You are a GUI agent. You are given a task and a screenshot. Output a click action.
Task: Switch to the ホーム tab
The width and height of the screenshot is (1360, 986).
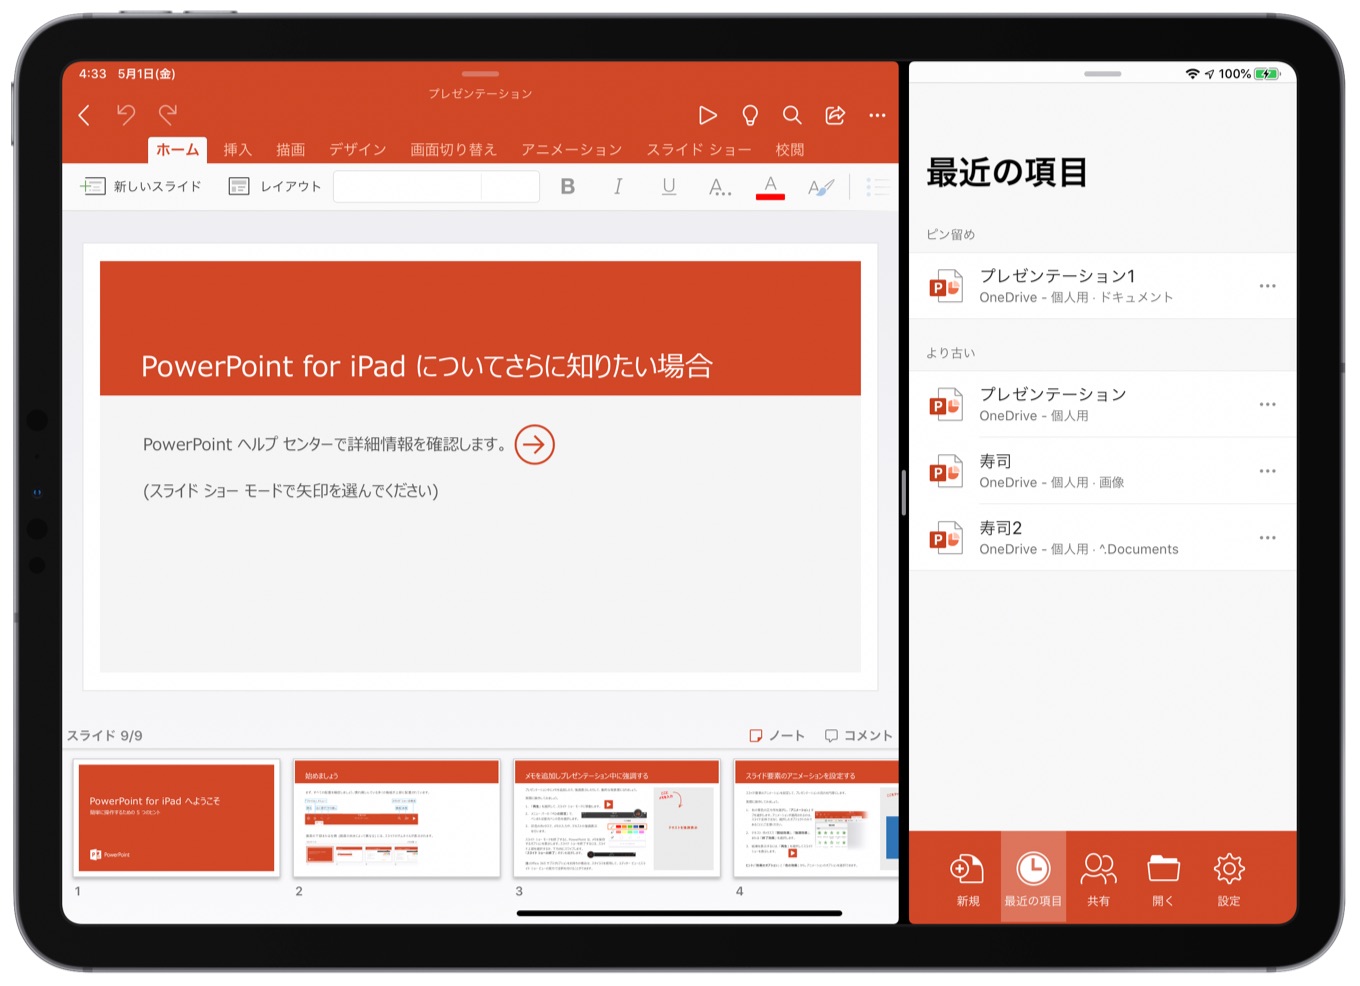point(177,150)
